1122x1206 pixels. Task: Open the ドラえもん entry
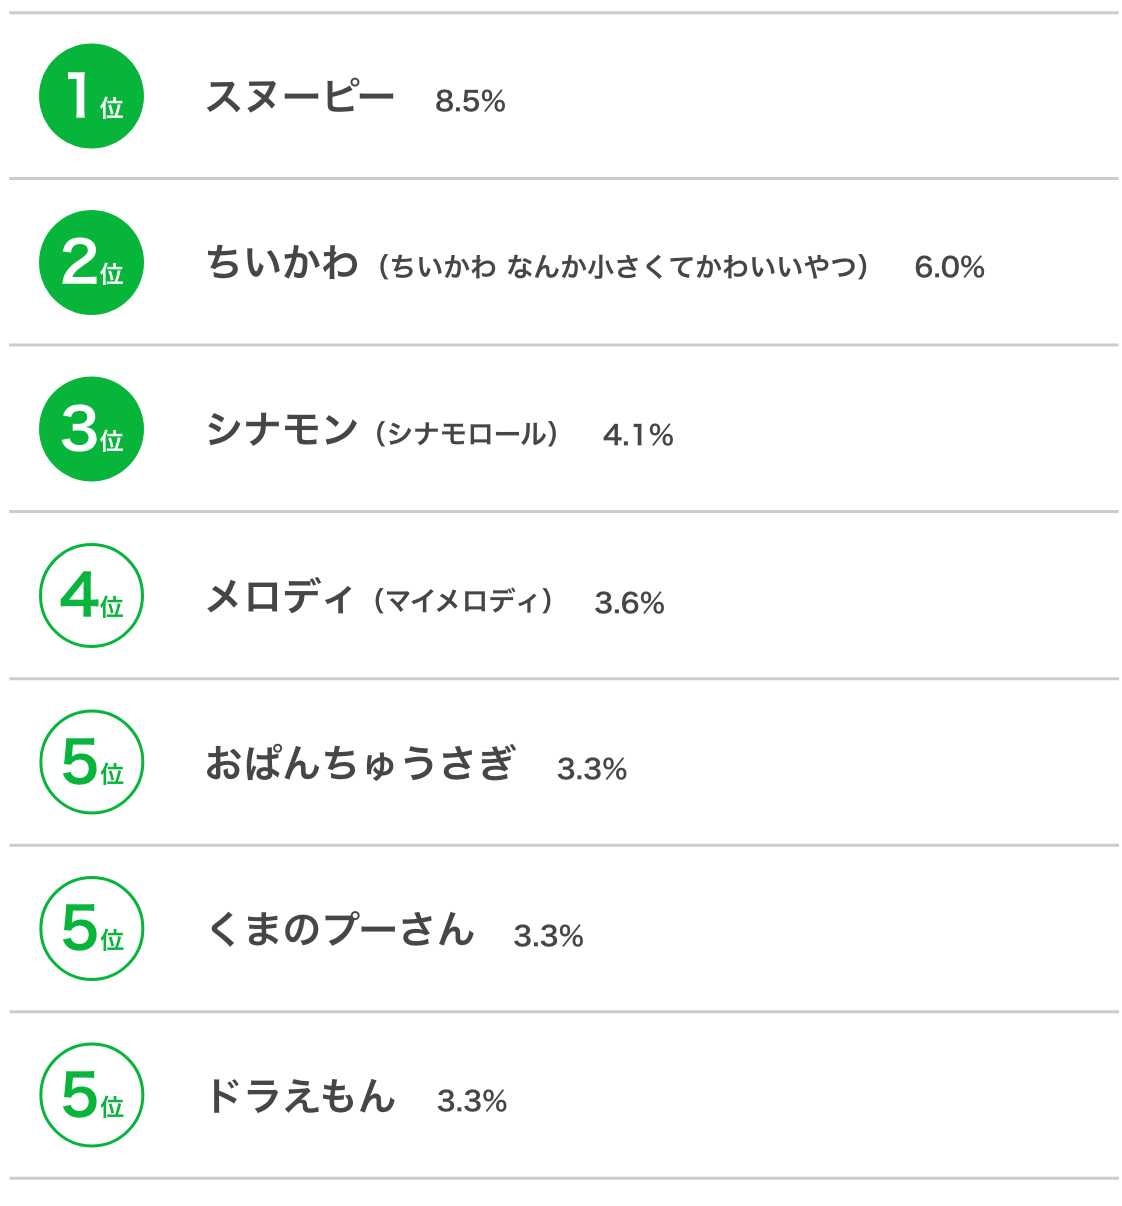pos(300,1097)
